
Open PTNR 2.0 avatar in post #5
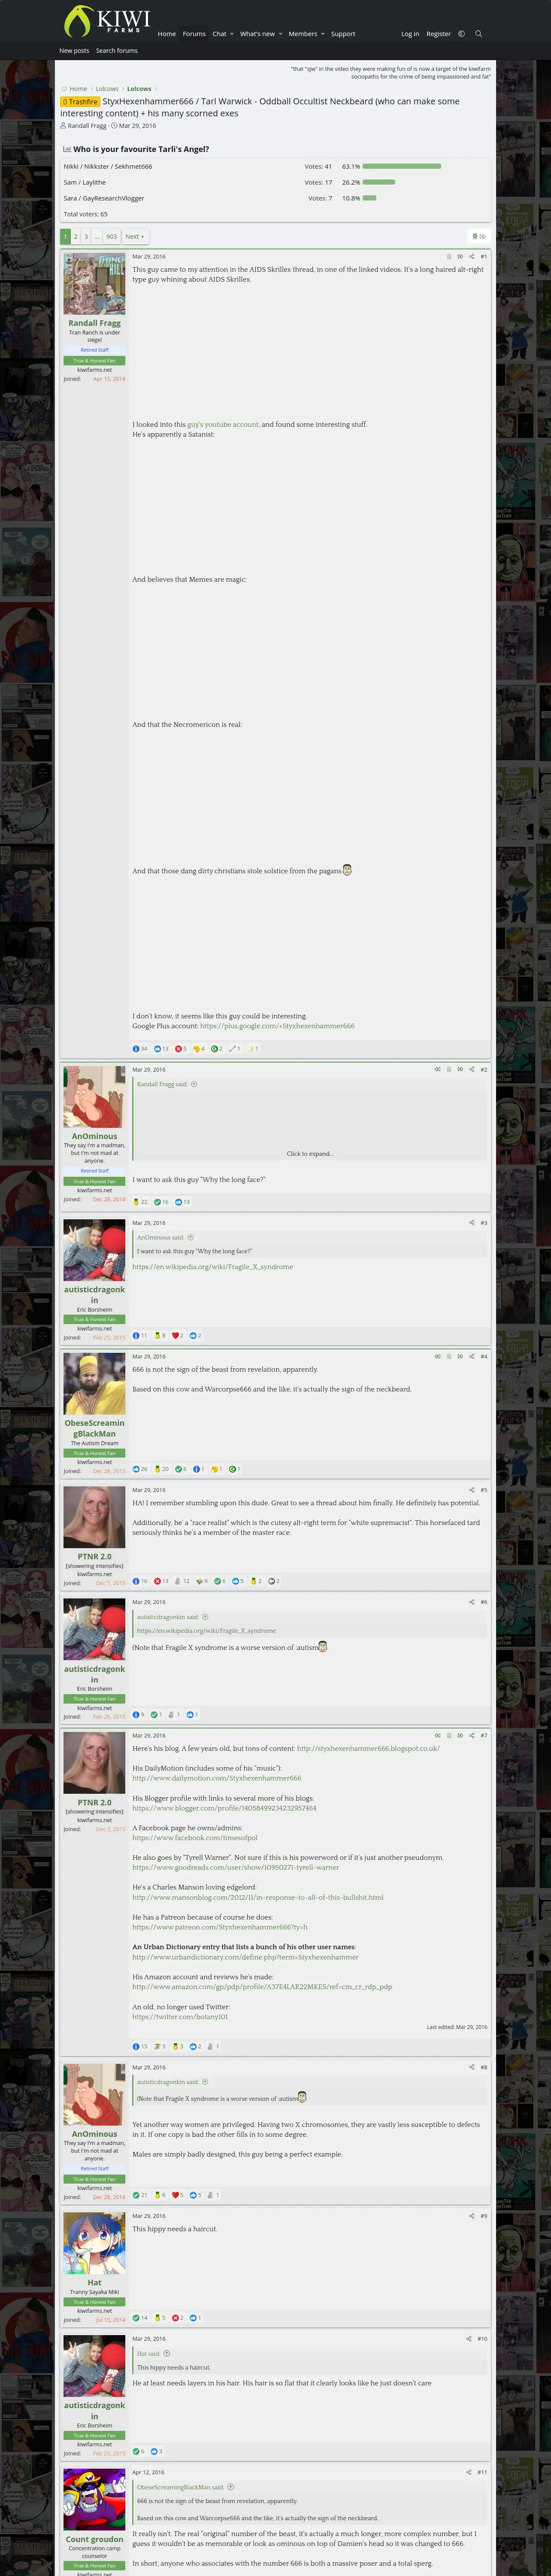[94, 1517]
